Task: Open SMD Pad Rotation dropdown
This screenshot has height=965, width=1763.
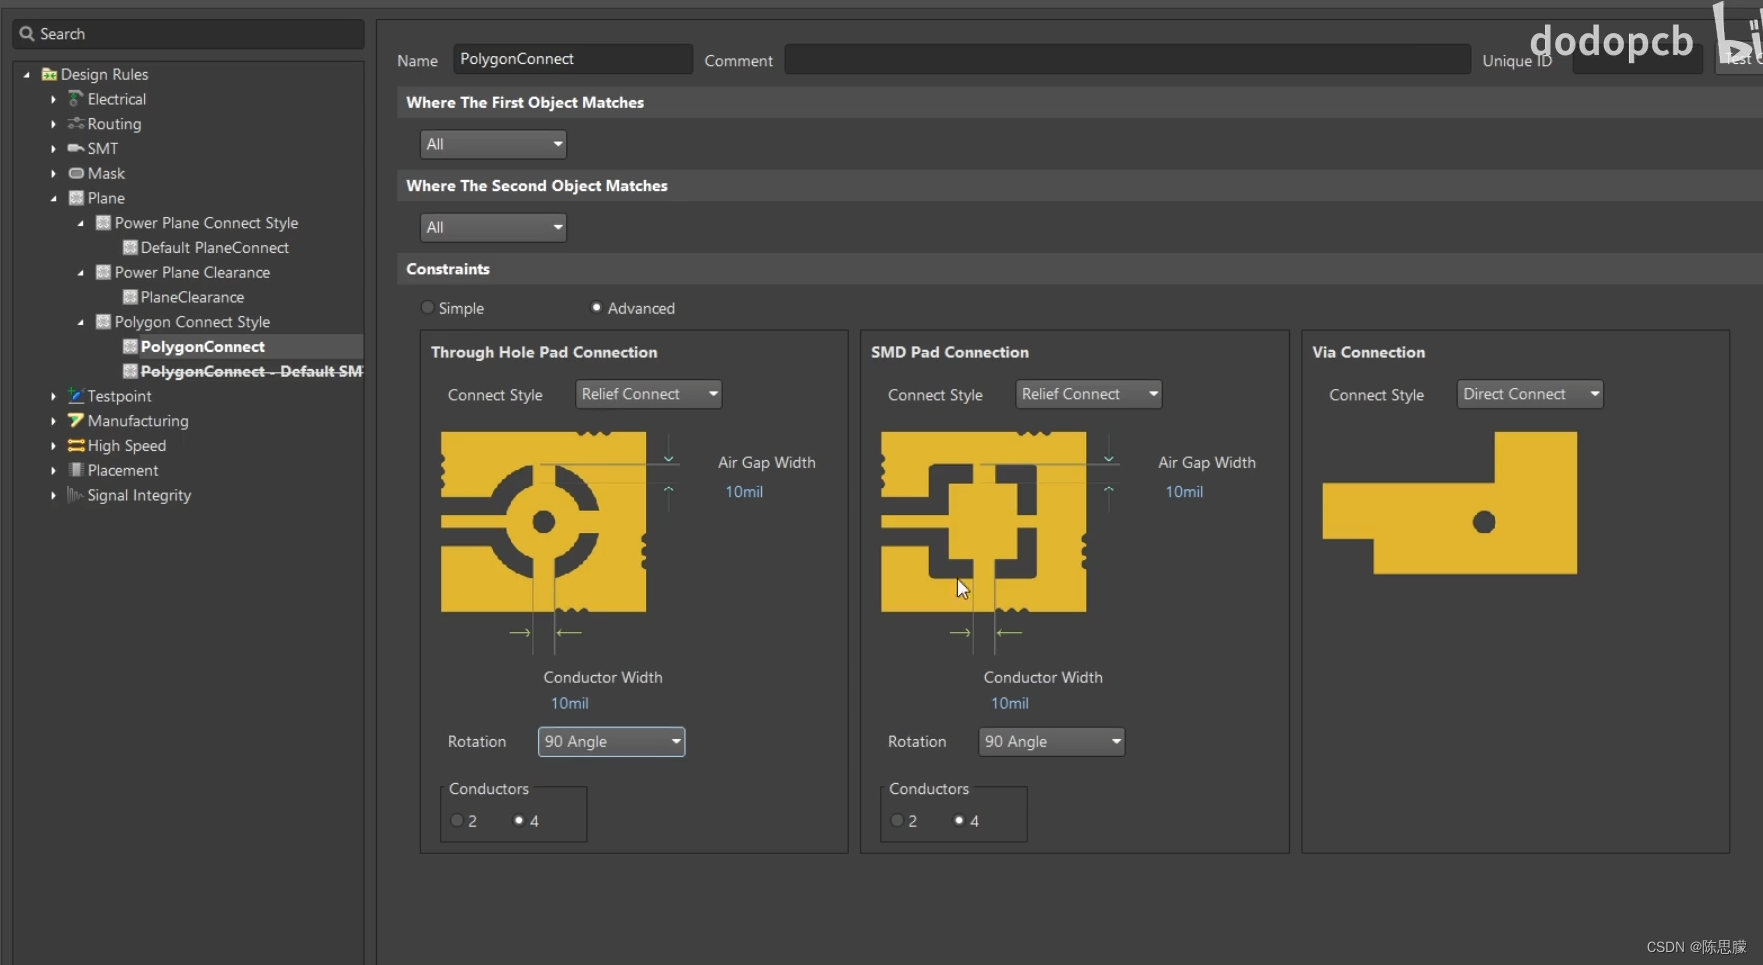Action: pos(1051,741)
